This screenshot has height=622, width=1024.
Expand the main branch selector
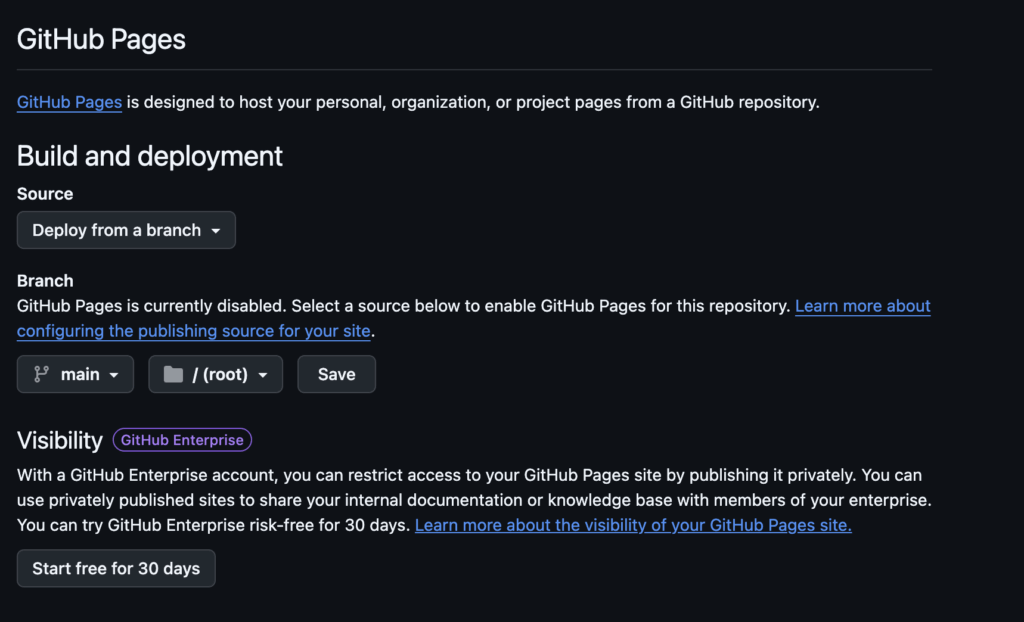(x=75, y=374)
